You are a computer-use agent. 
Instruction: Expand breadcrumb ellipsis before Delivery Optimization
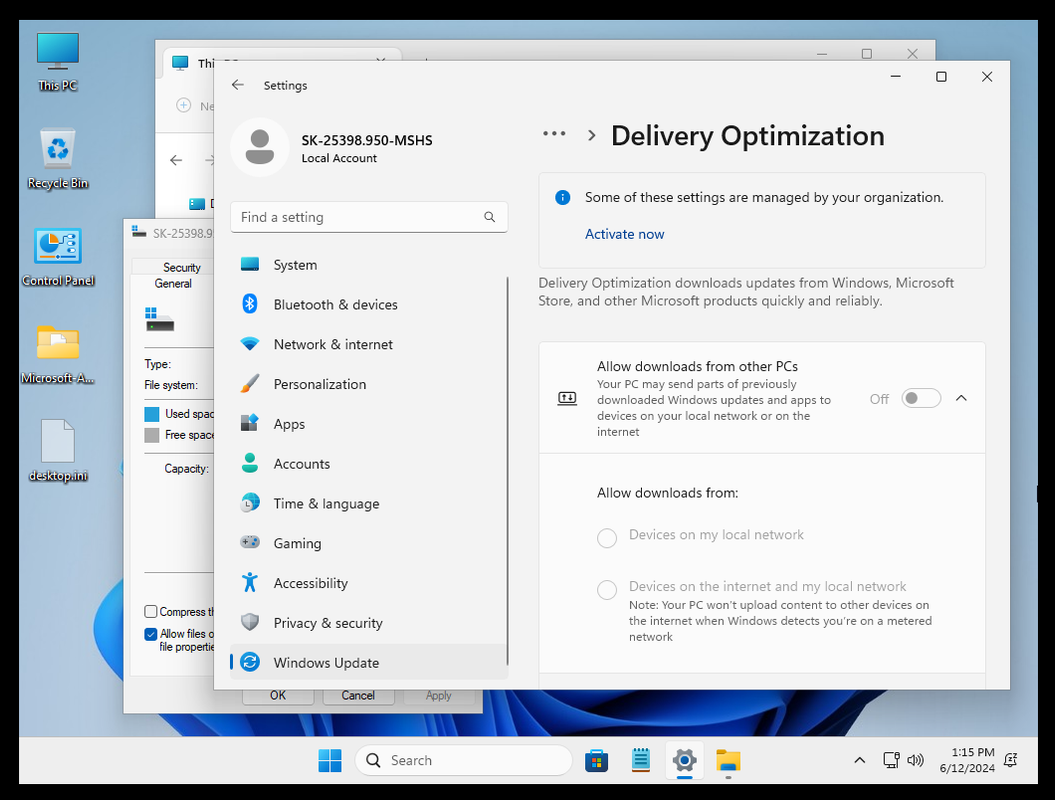554,134
